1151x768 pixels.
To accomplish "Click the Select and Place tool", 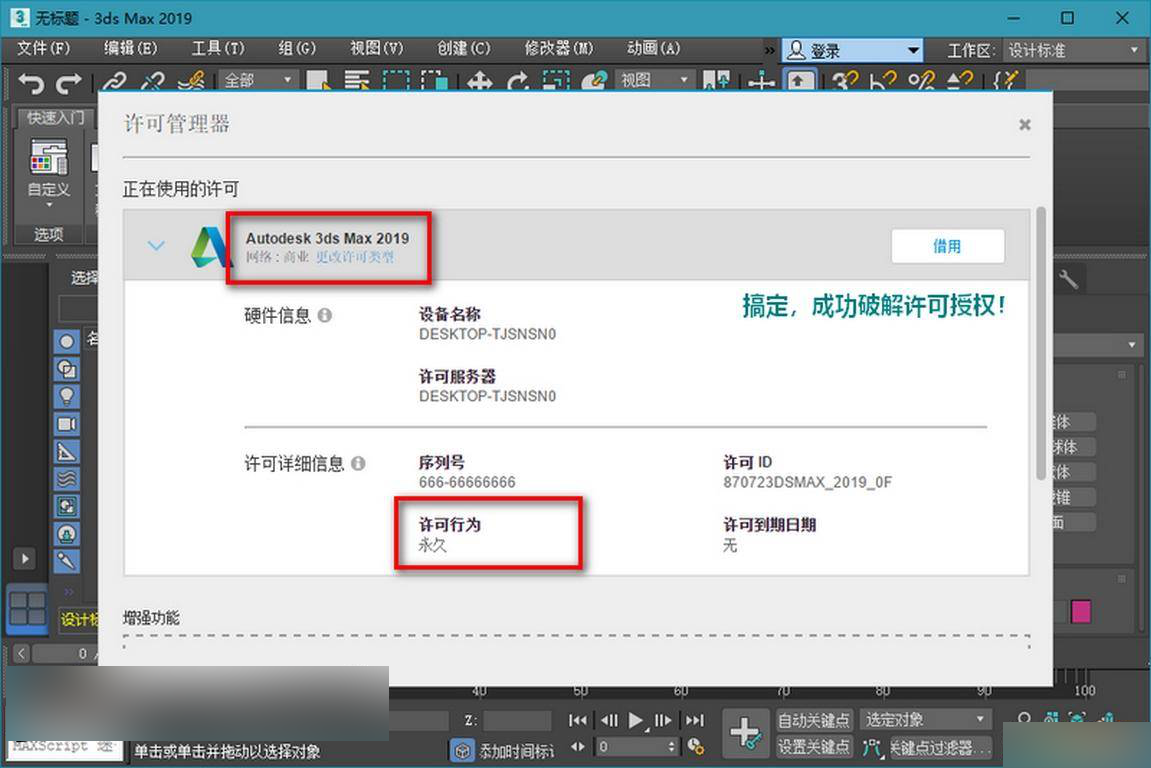I will (x=594, y=81).
